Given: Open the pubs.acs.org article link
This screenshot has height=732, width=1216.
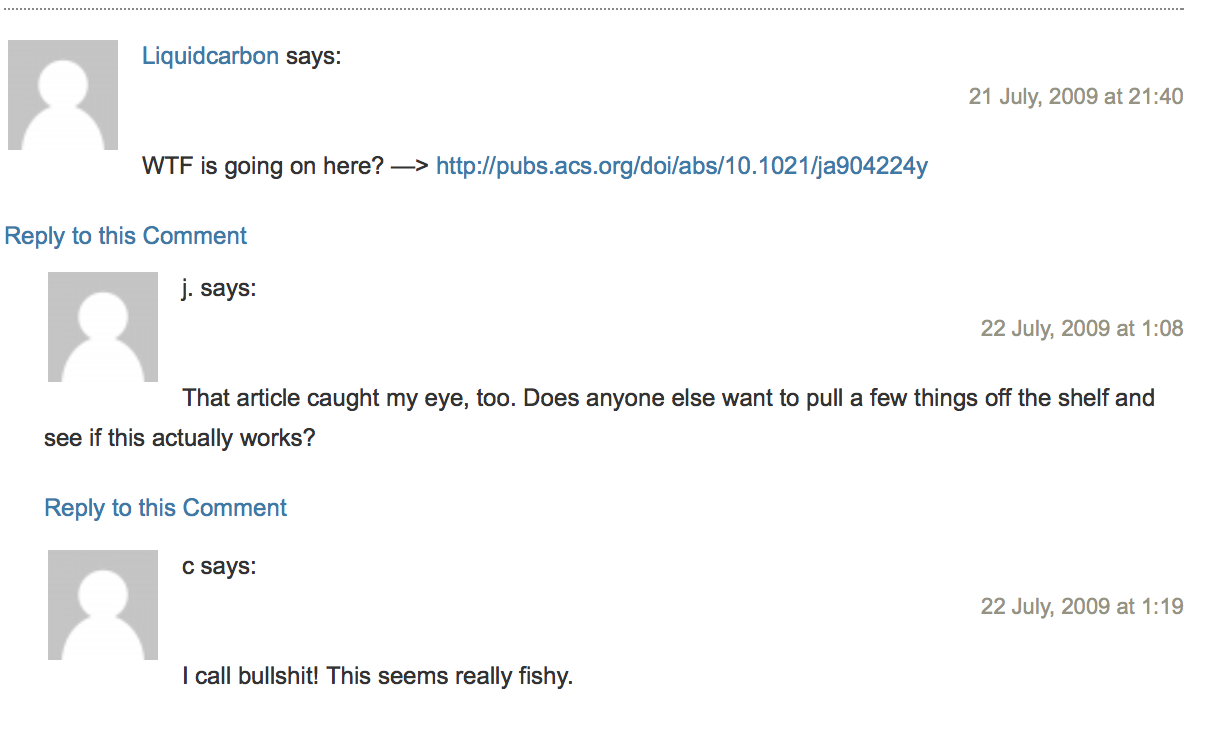Looking at the screenshot, I should 682,166.
